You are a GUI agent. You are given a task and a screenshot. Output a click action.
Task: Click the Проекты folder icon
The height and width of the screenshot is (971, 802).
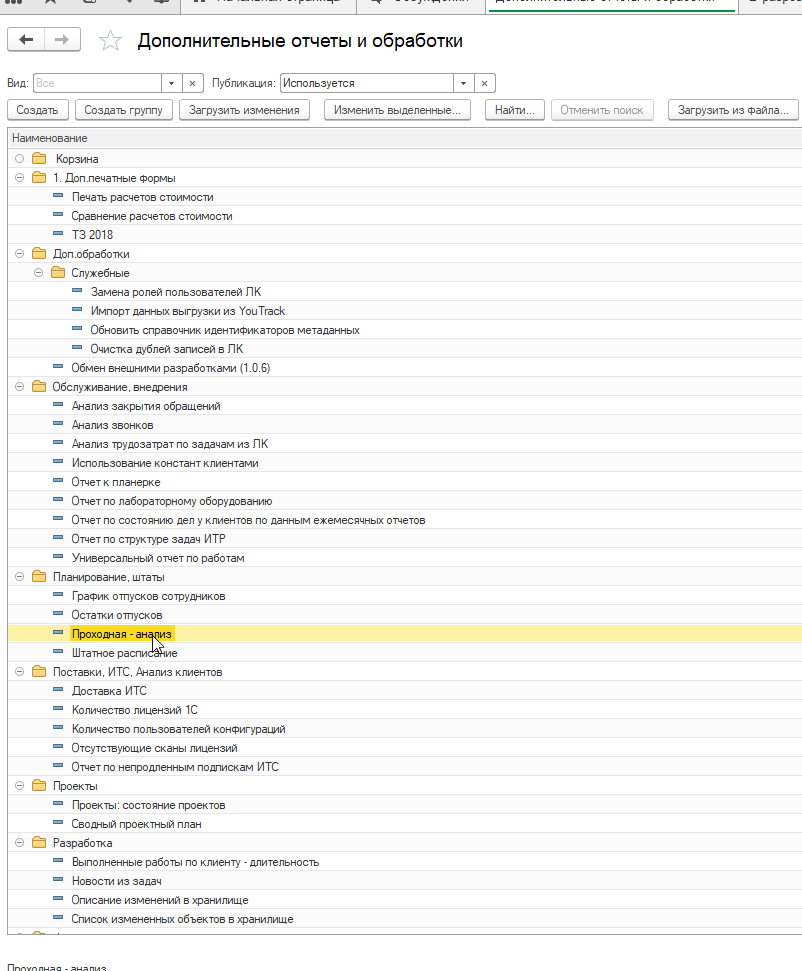click(39, 786)
